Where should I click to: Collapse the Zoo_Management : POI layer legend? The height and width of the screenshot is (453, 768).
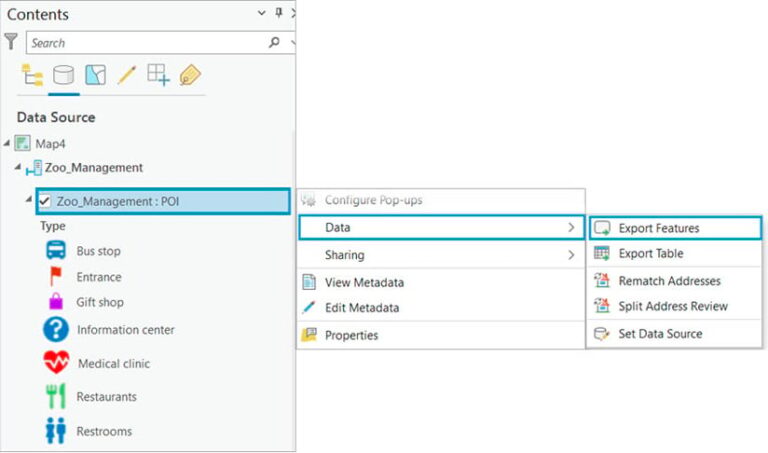(x=29, y=199)
